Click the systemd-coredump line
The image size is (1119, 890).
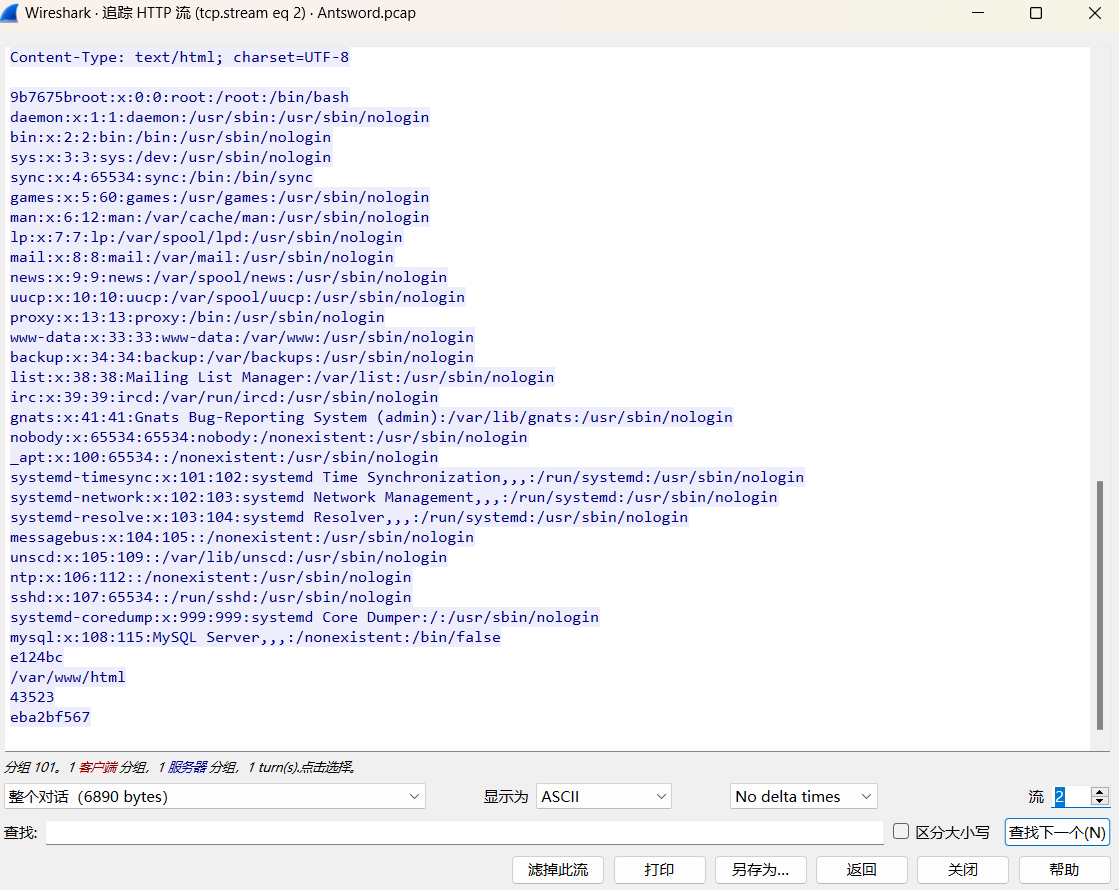pos(305,617)
